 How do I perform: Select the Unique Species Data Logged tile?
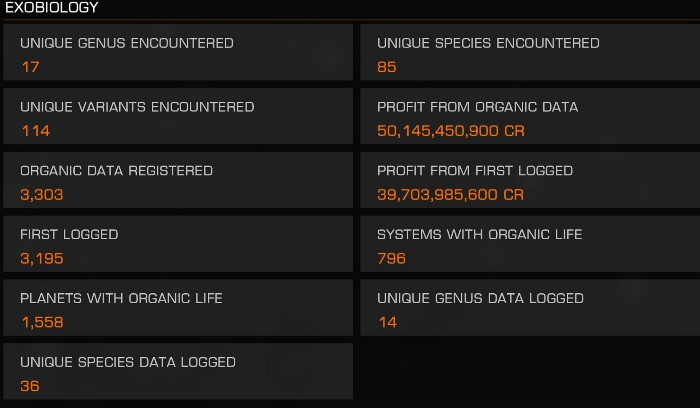coord(178,372)
